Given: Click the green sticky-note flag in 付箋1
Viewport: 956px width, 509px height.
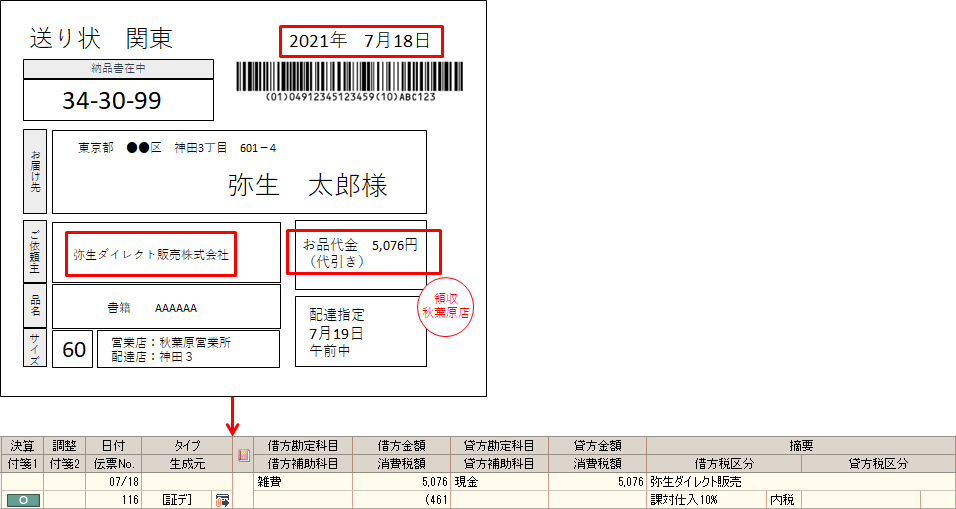Looking at the screenshot, I should pyautogui.click(x=22, y=498).
